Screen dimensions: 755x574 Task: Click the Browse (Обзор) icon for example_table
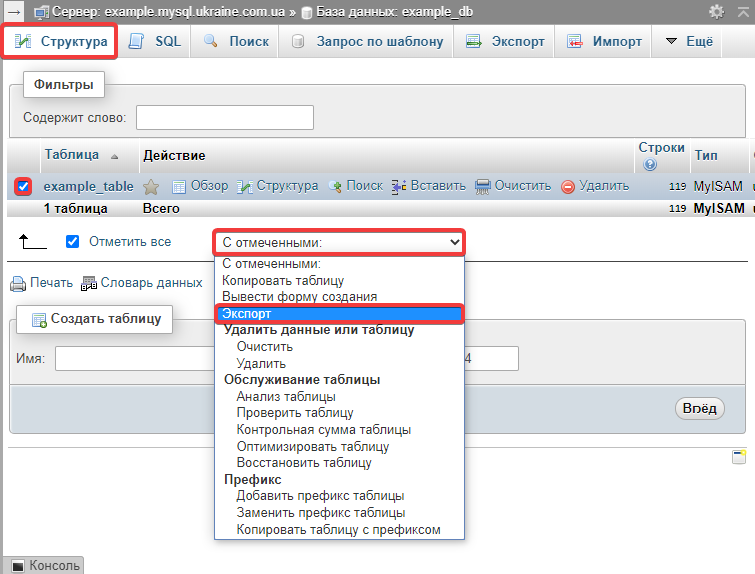180,186
